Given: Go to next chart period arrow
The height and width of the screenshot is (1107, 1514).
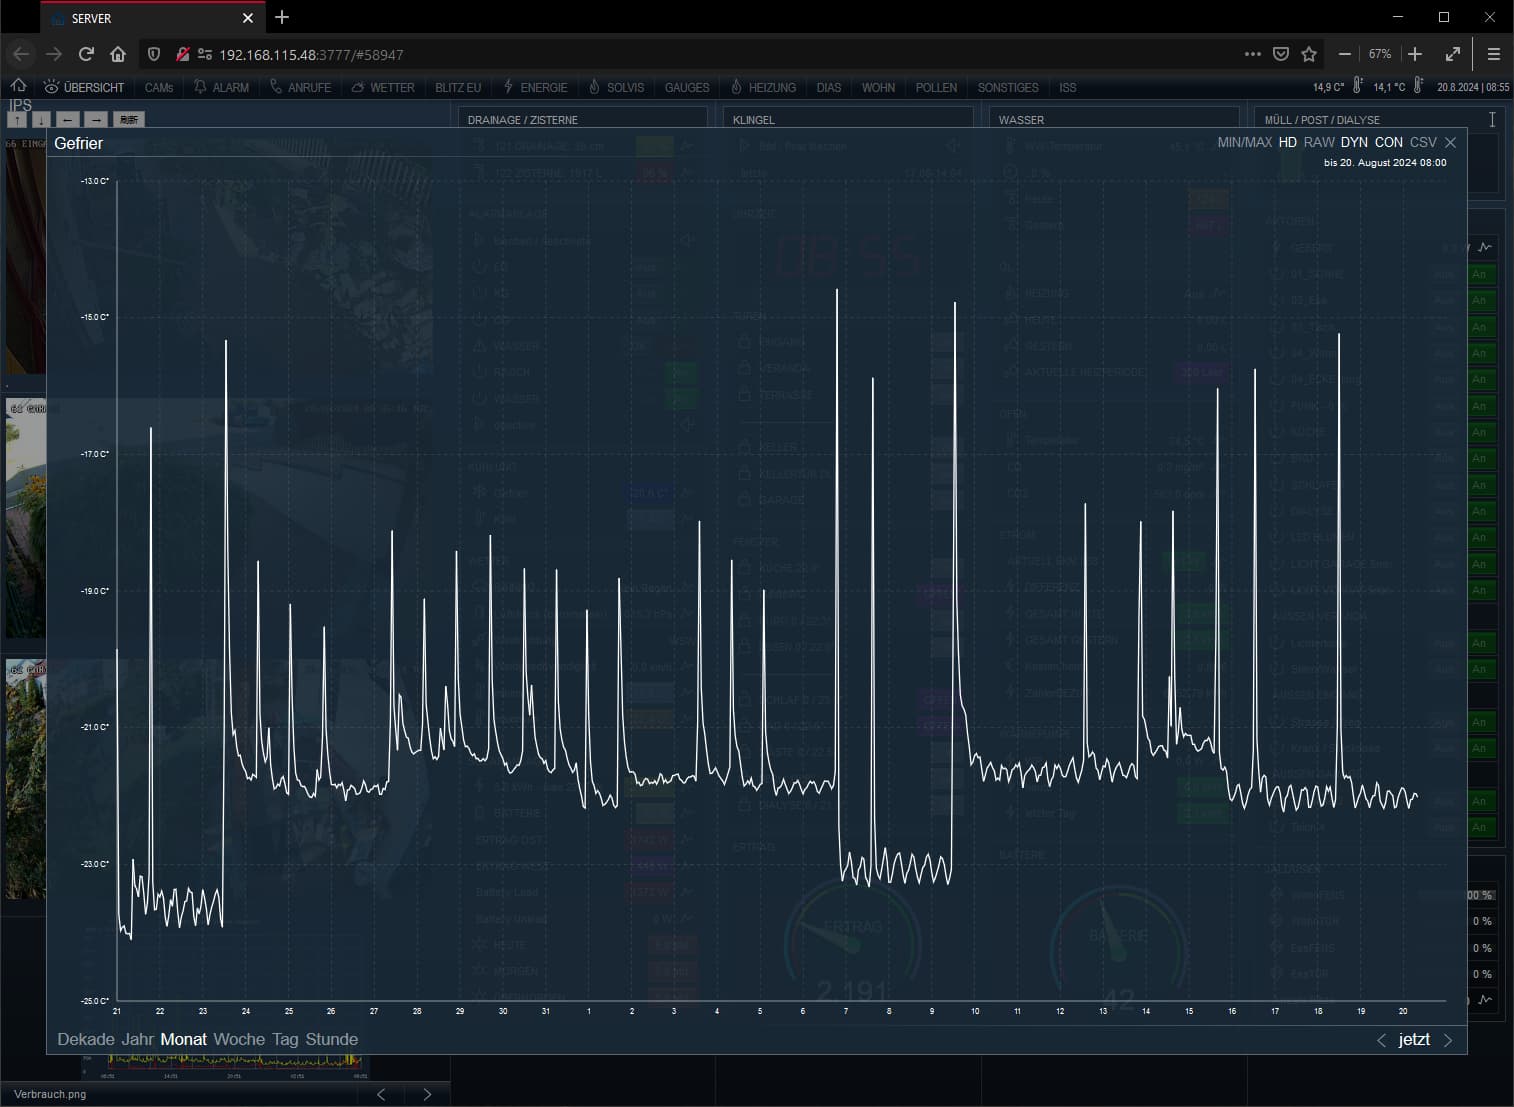Looking at the screenshot, I should [x=1447, y=1041].
